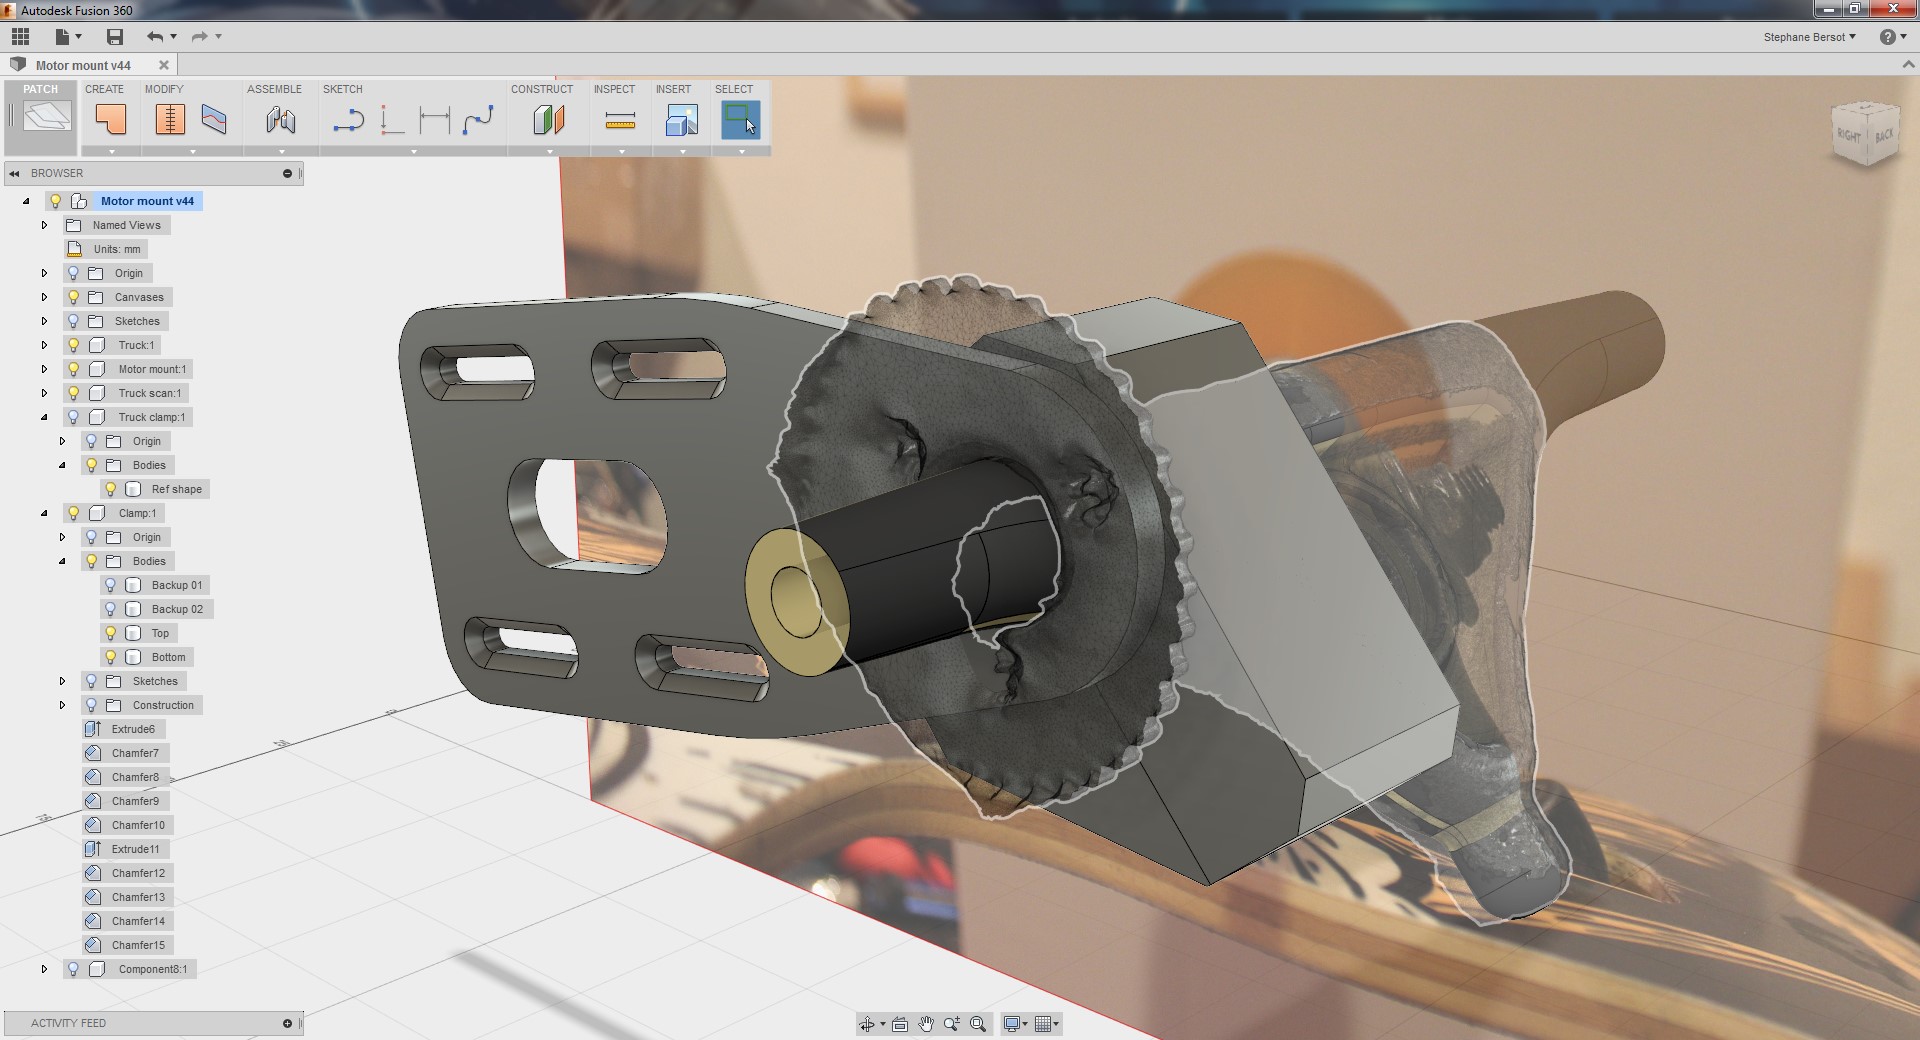
Task: Hide the Ref shape body
Action: click(x=111, y=489)
